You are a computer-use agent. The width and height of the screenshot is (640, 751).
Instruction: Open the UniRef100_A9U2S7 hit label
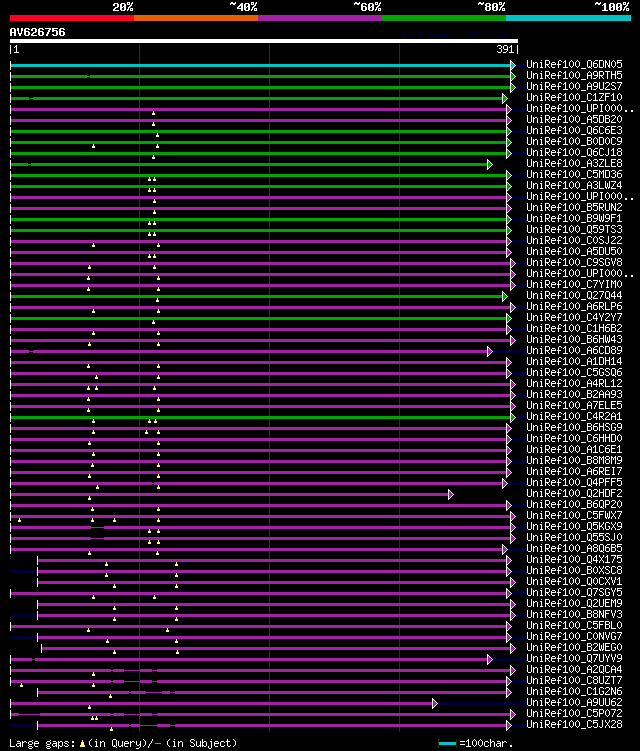[574, 86]
